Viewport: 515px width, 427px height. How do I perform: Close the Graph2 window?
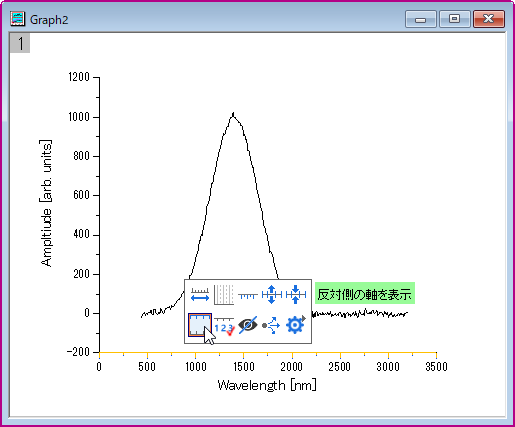click(x=489, y=19)
